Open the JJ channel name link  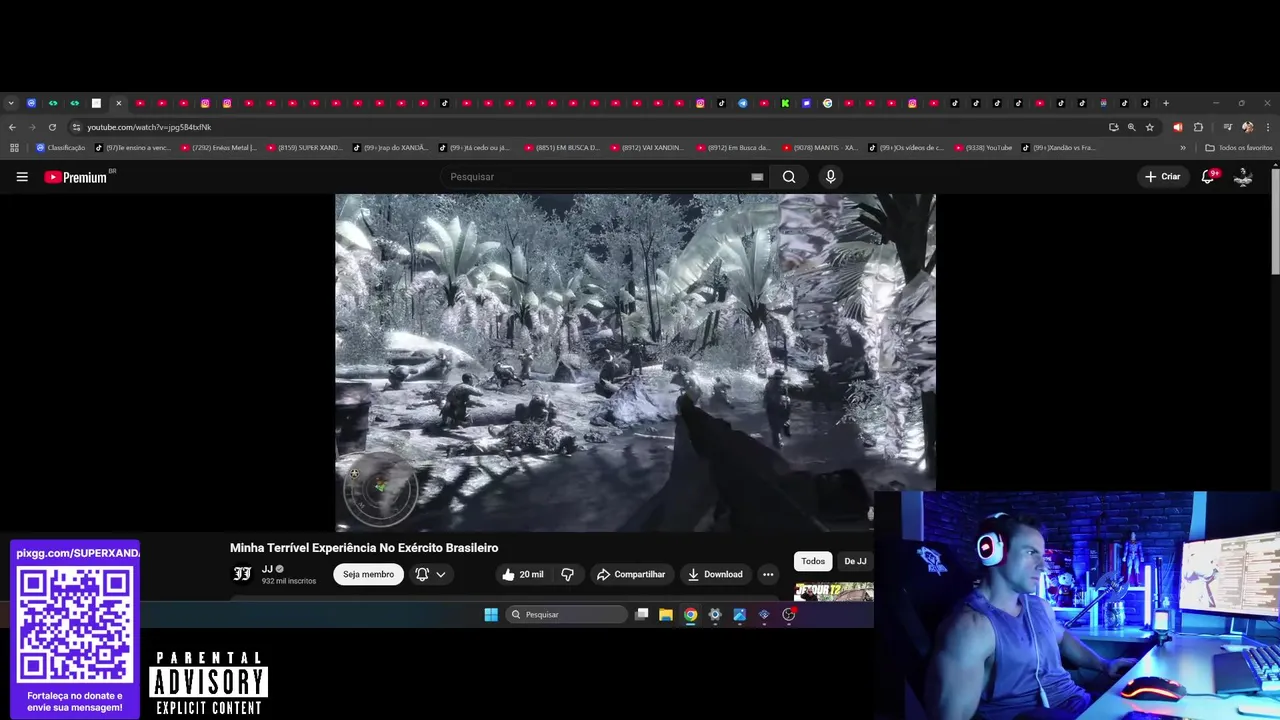[267, 569]
